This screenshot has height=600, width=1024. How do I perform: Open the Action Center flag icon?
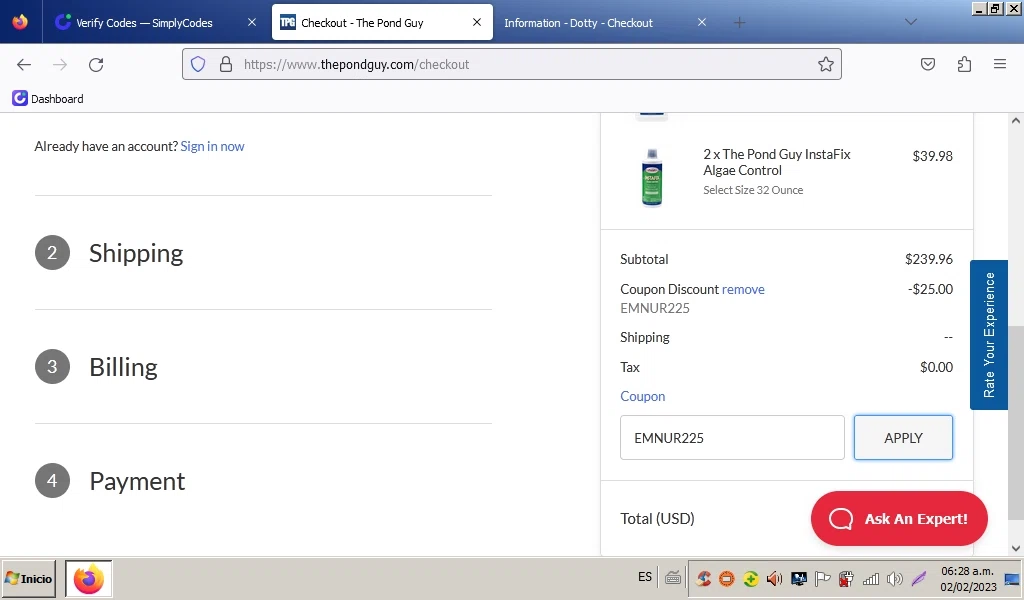(823, 578)
